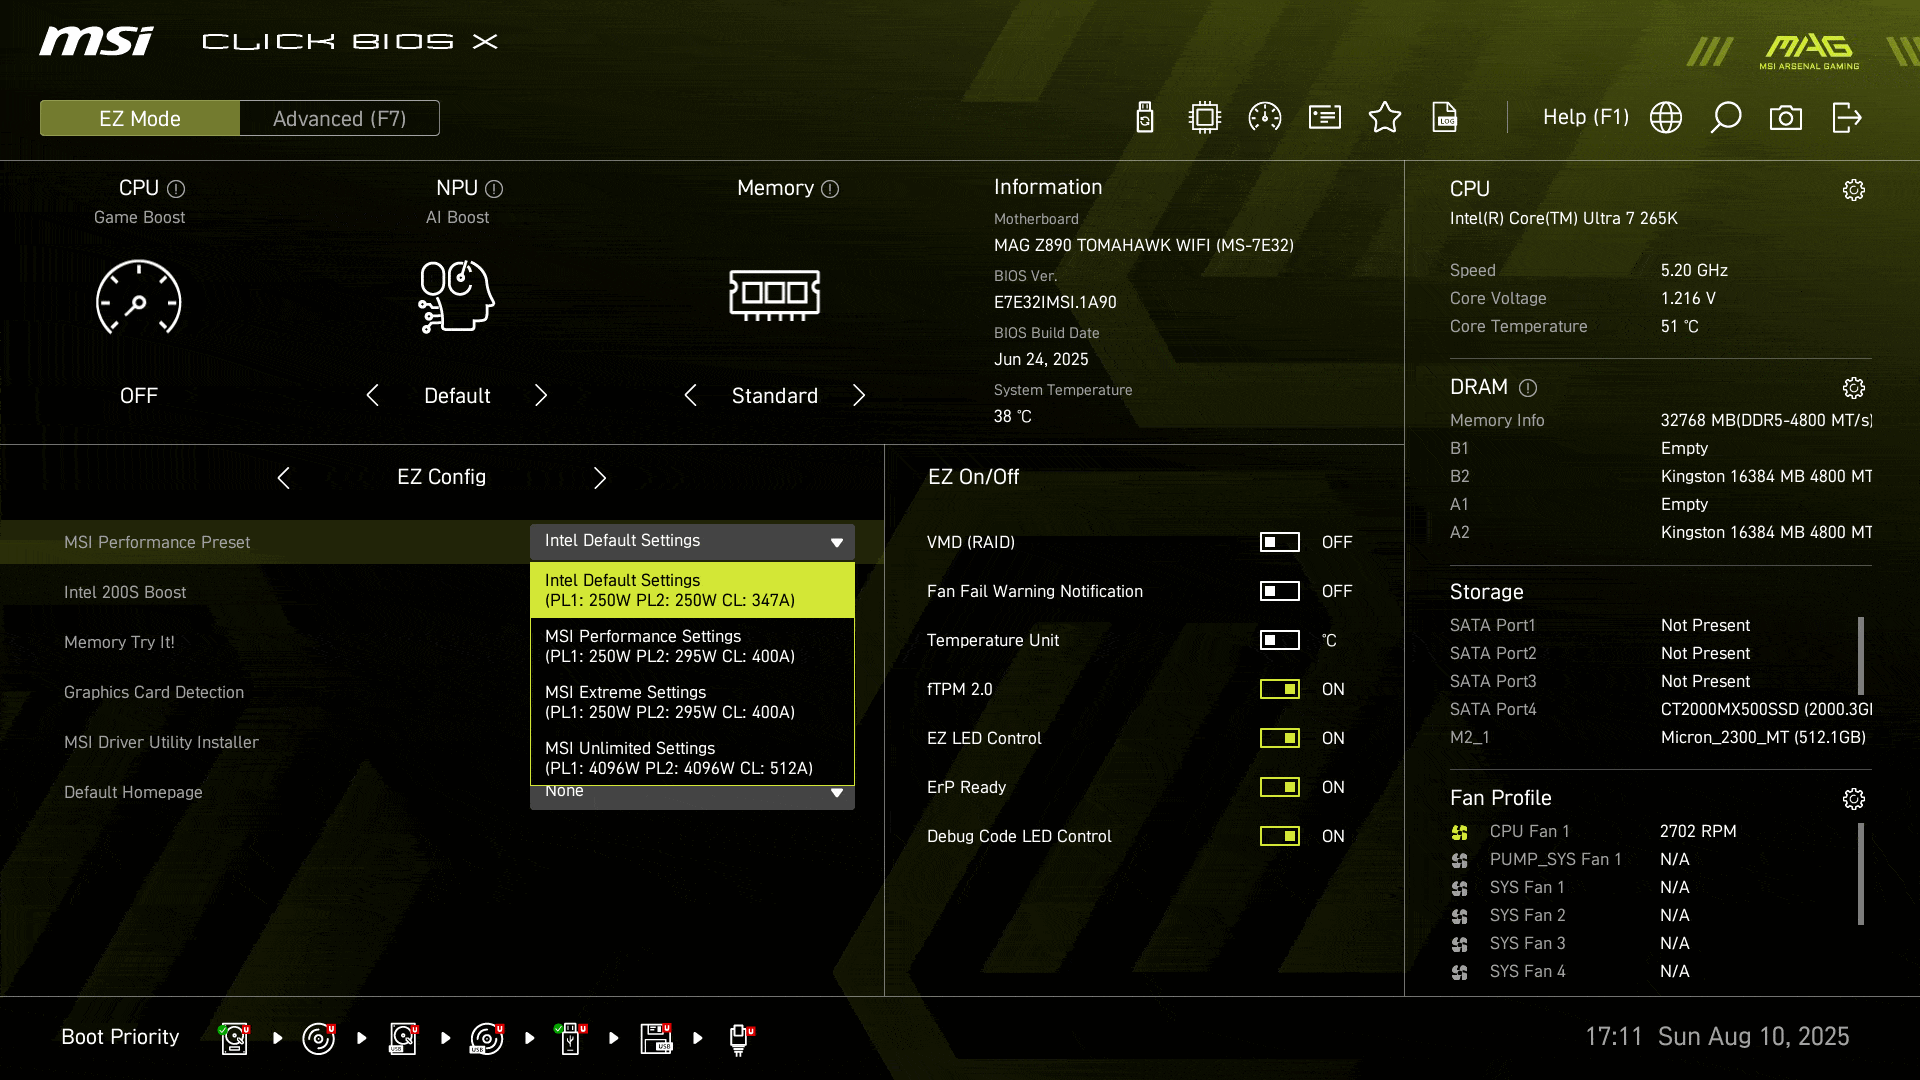Select first hard disk boot device icon
The height and width of the screenshot is (1080, 1920).
click(x=235, y=1038)
